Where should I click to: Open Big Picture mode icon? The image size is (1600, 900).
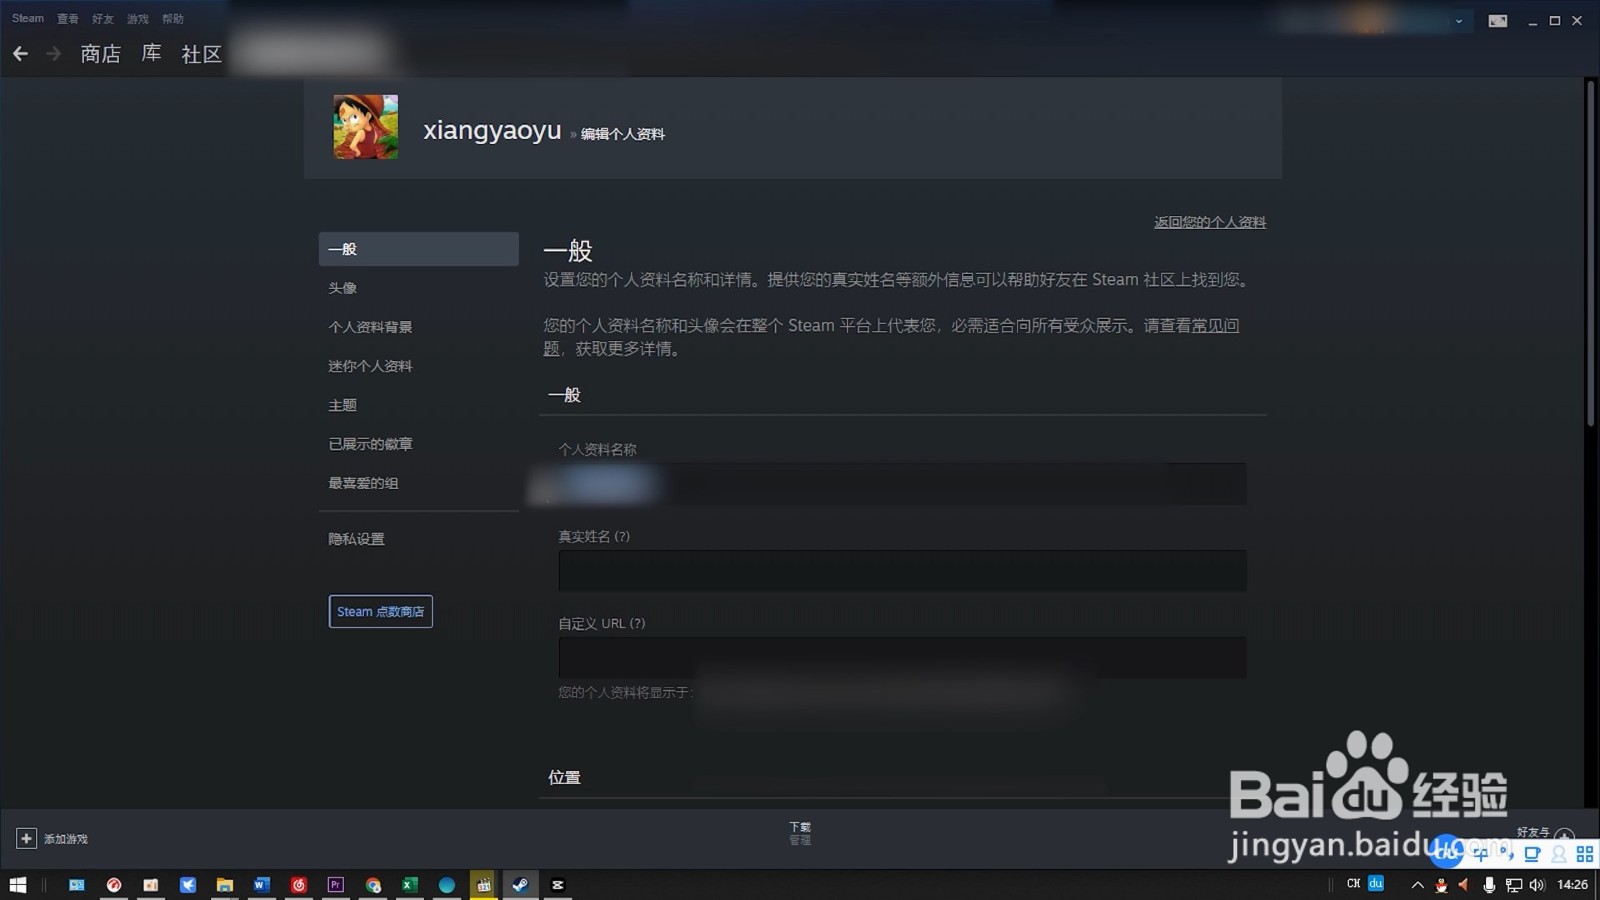(x=1497, y=21)
